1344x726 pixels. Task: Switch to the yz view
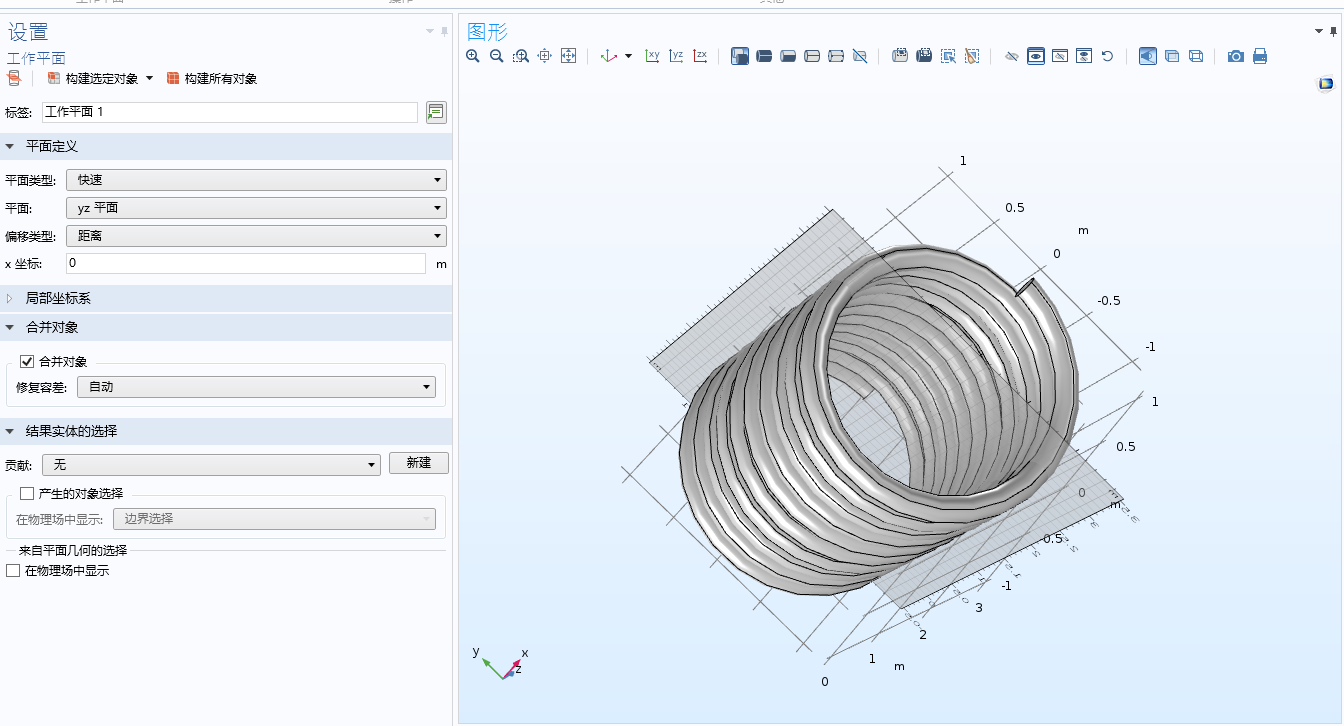676,56
